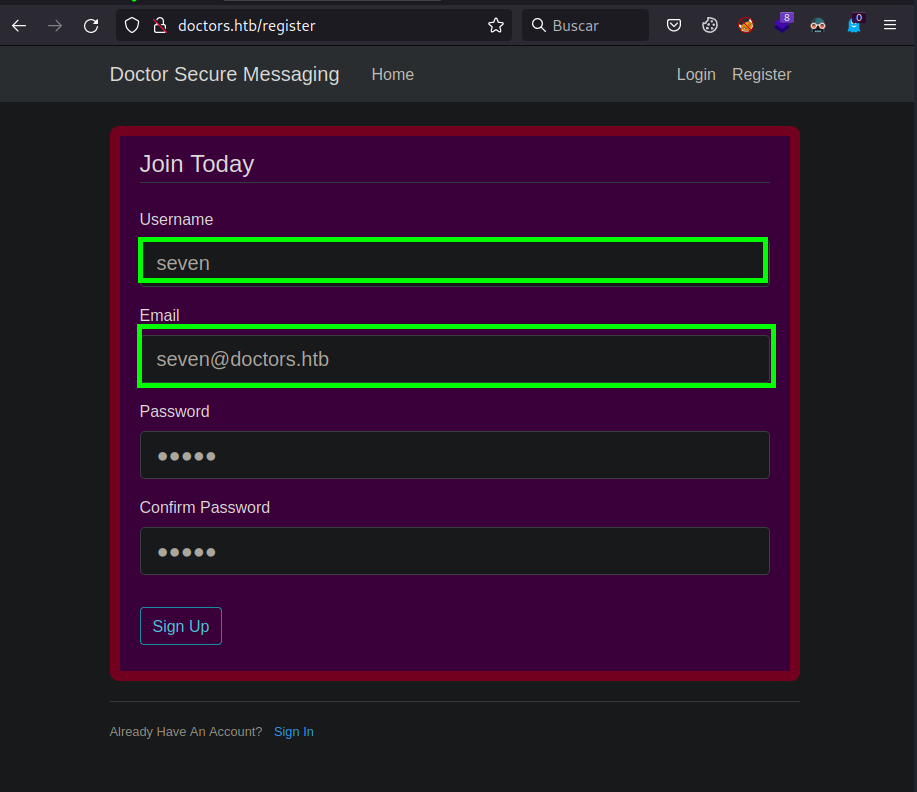Open the Firefox hamburger menu
This screenshot has height=792, width=917.
(x=890, y=26)
